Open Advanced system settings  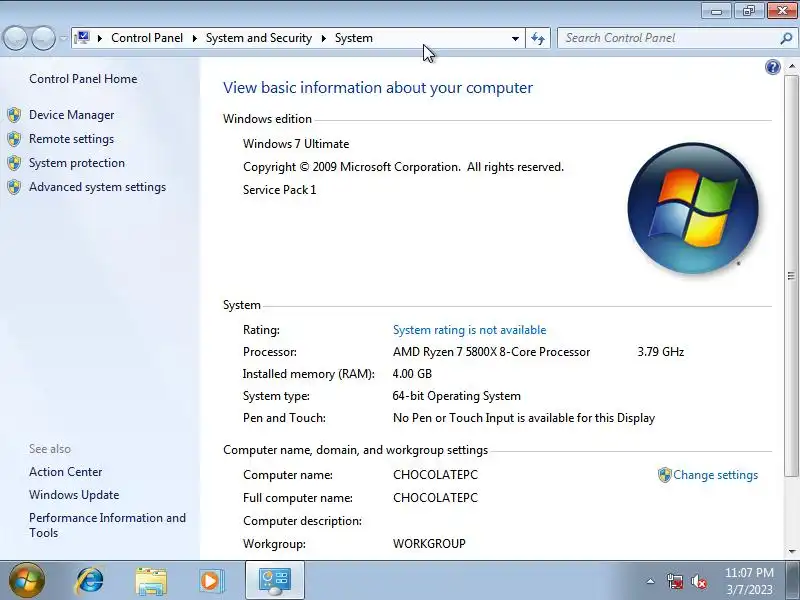(x=97, y=187)
